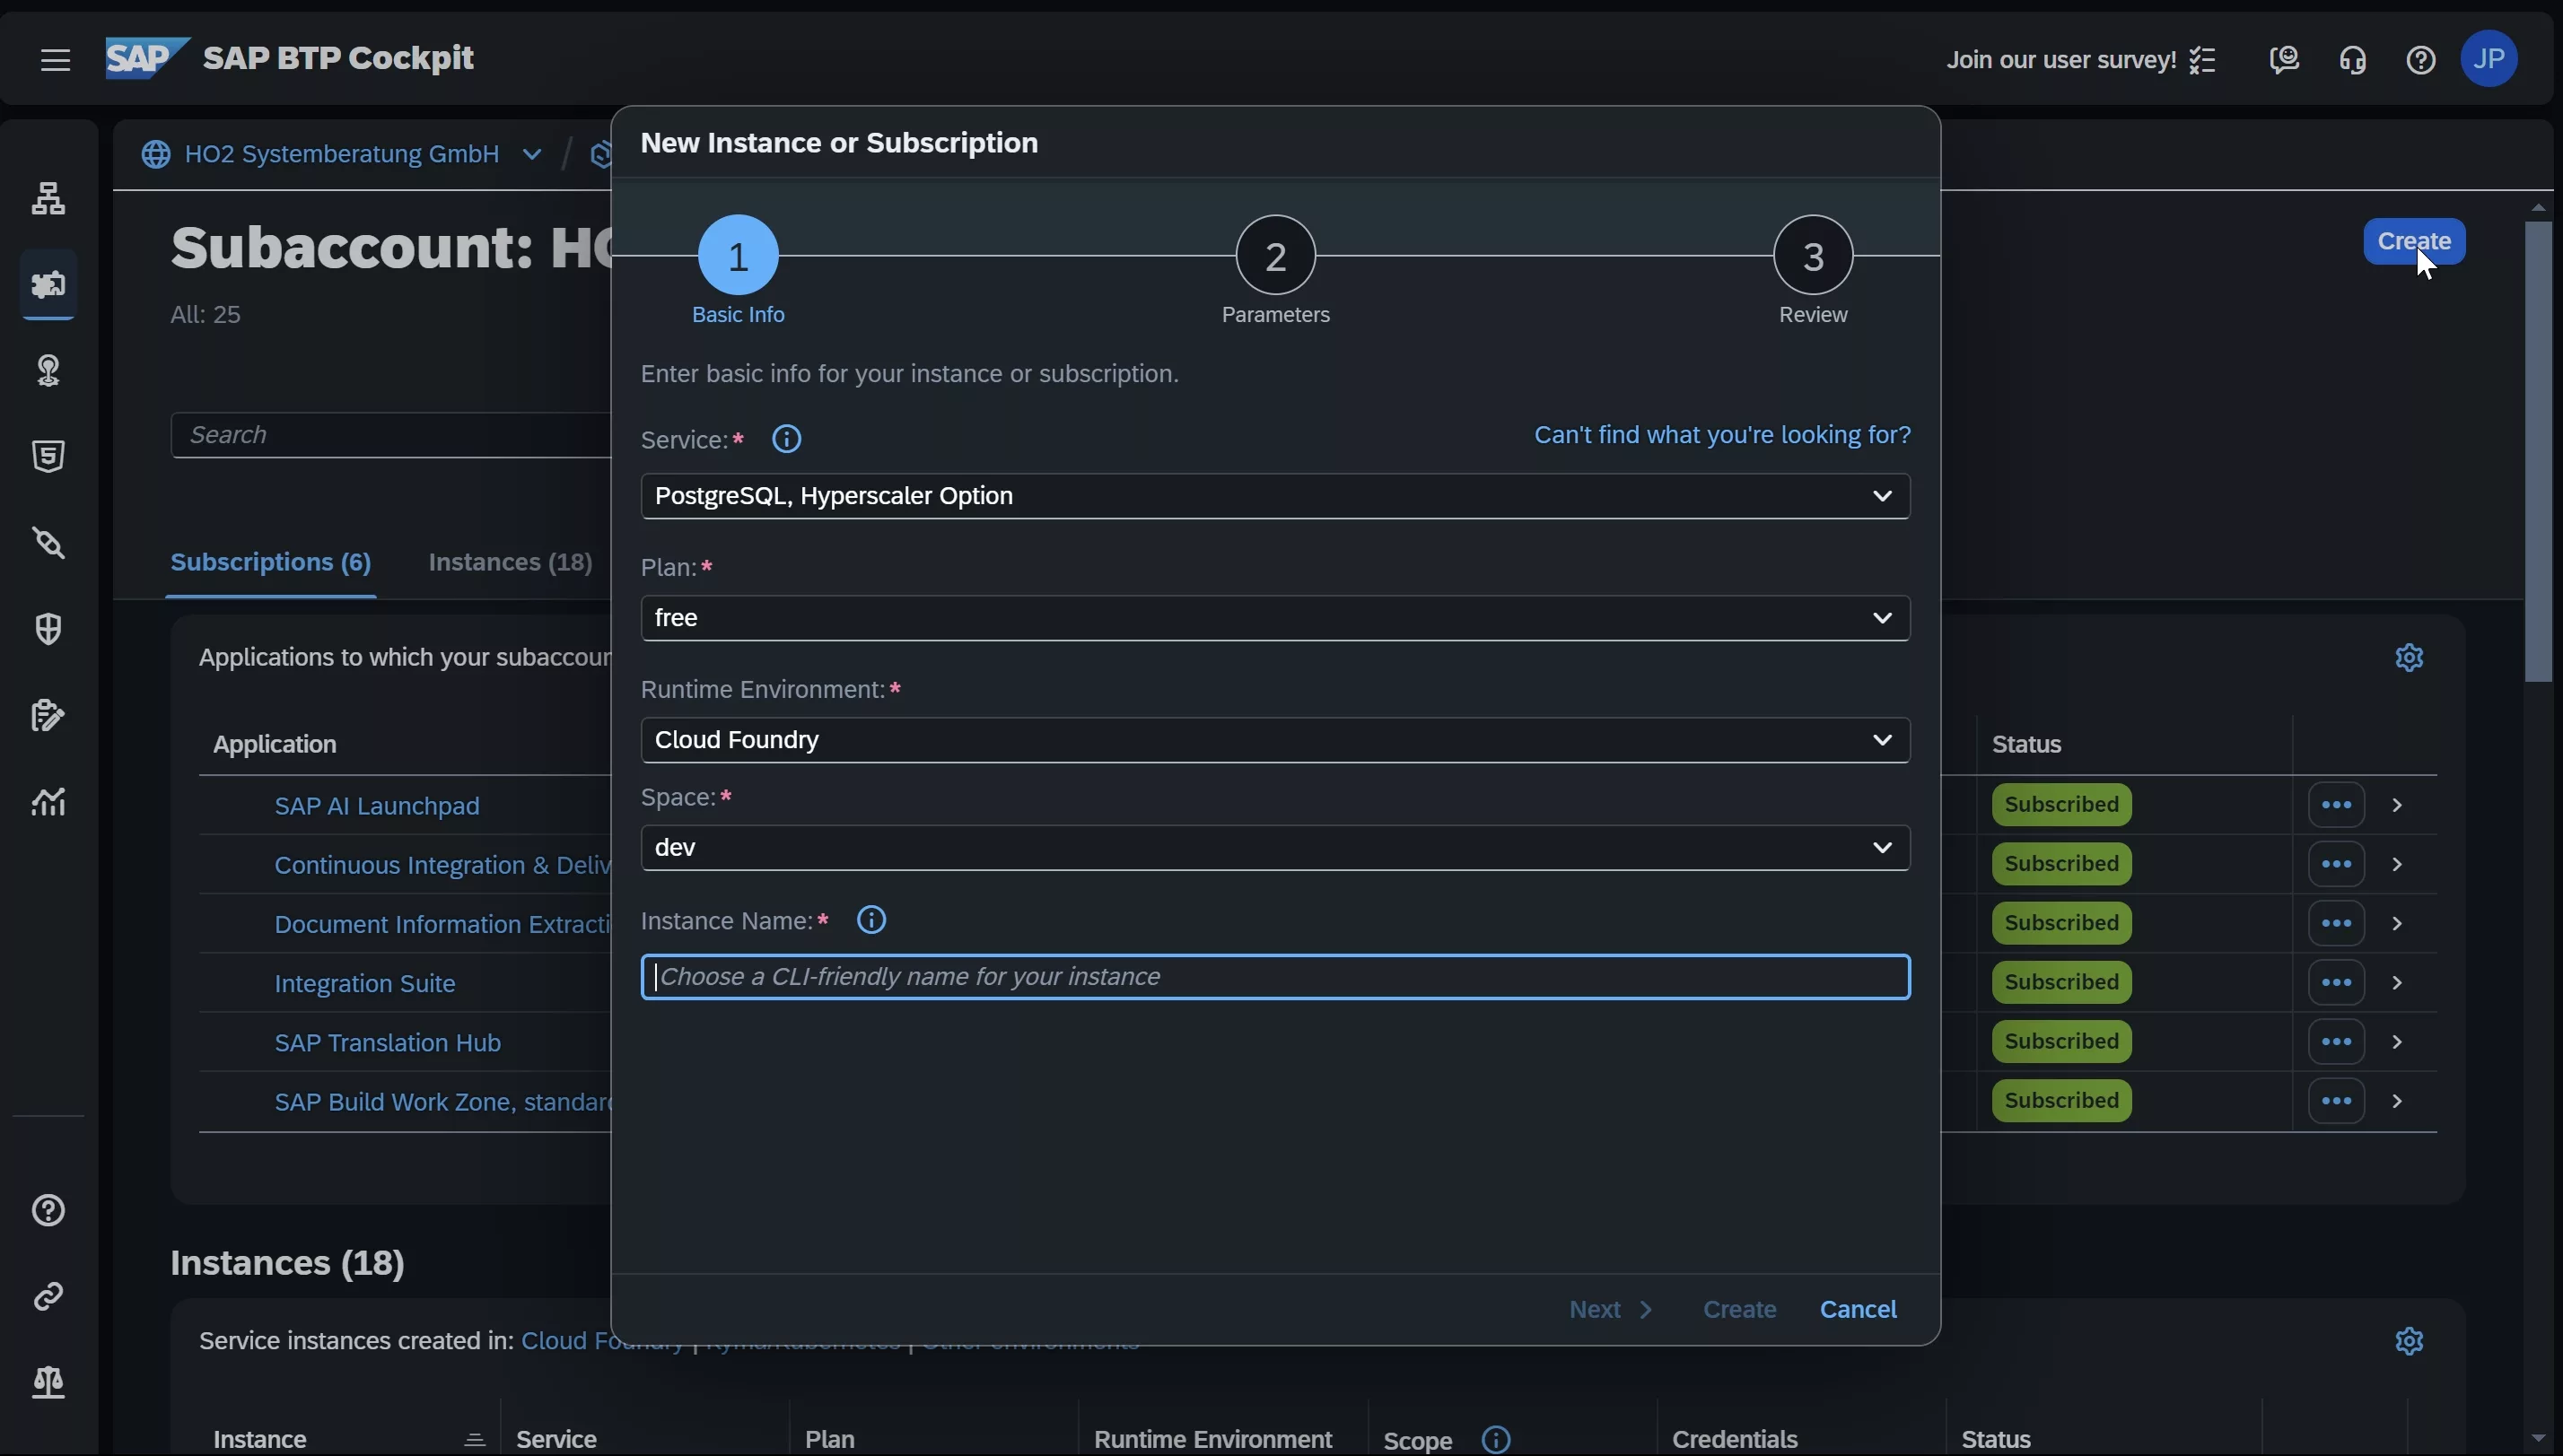
Task: Open Subscriptions table settings gear
Action: (2409, 657)
